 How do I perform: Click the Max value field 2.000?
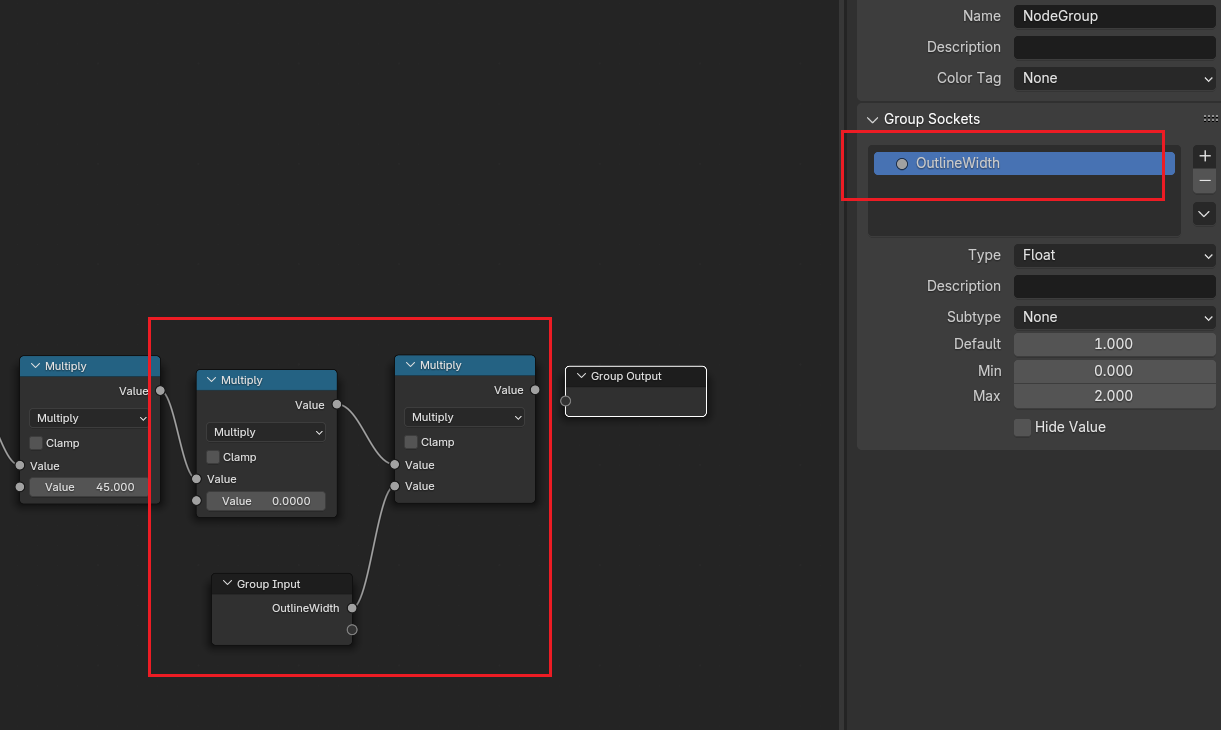click(1114, 396)
